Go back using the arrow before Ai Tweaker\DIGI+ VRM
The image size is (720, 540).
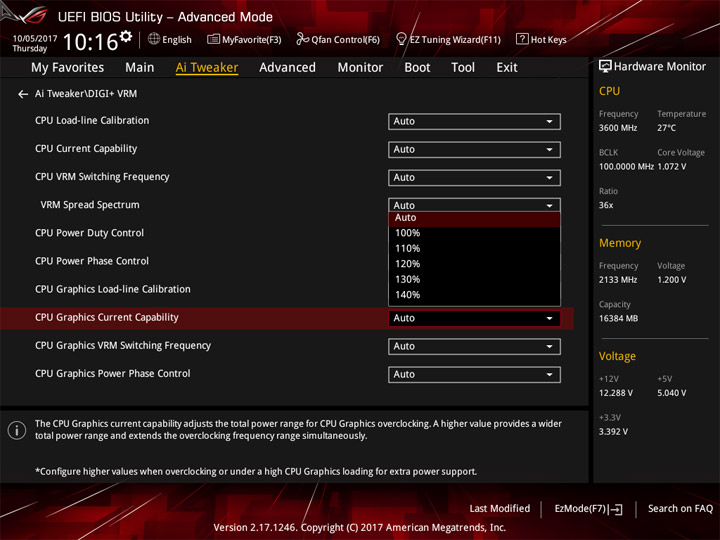point(23,94)
